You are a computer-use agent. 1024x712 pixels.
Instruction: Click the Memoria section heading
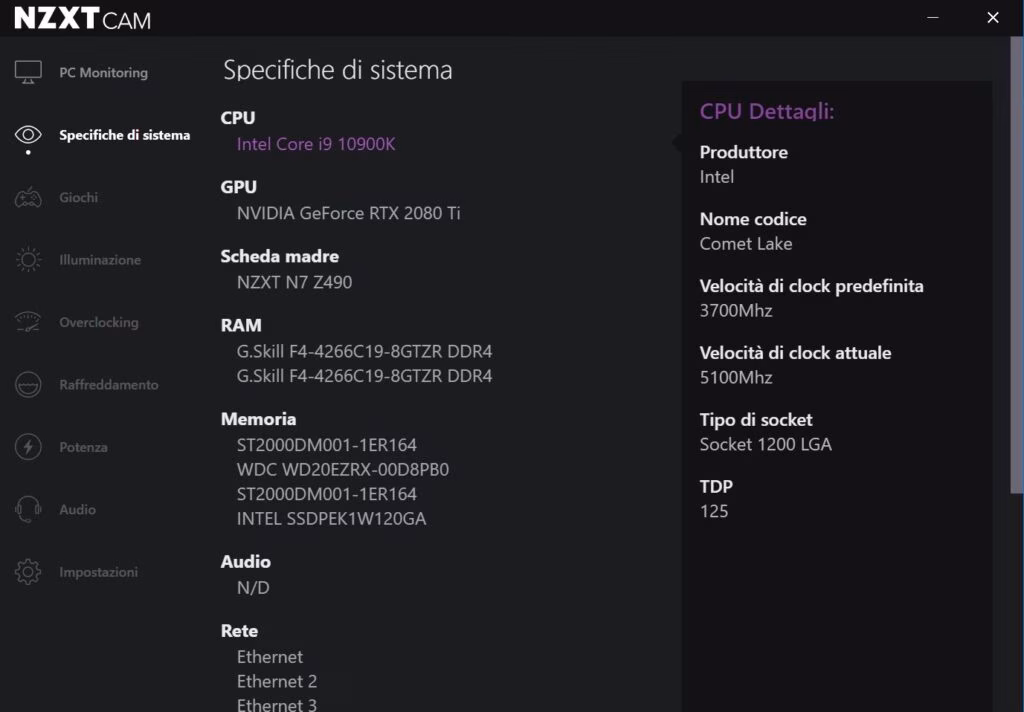point(259,419)
